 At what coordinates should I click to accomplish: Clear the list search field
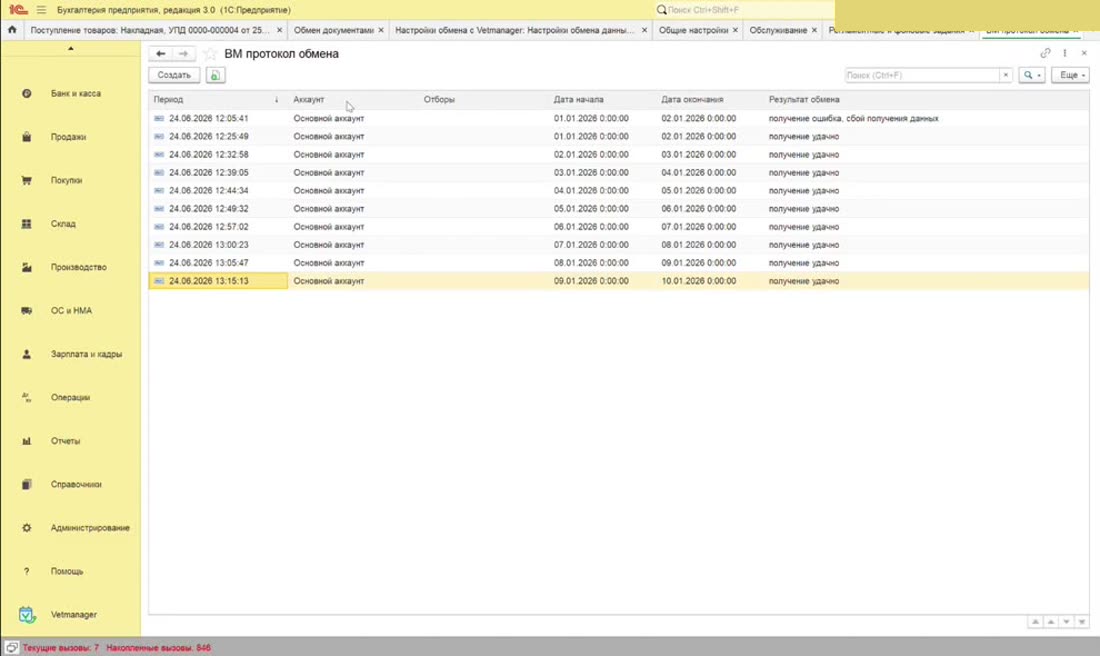1005,75
